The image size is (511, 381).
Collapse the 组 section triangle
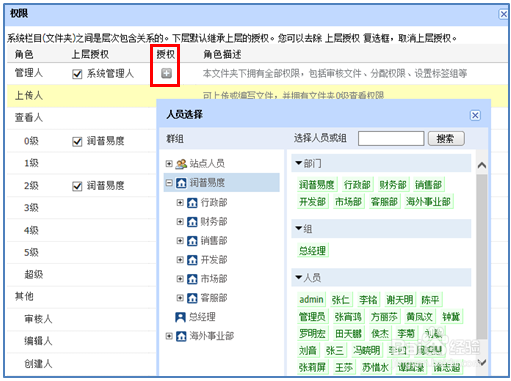299,228
